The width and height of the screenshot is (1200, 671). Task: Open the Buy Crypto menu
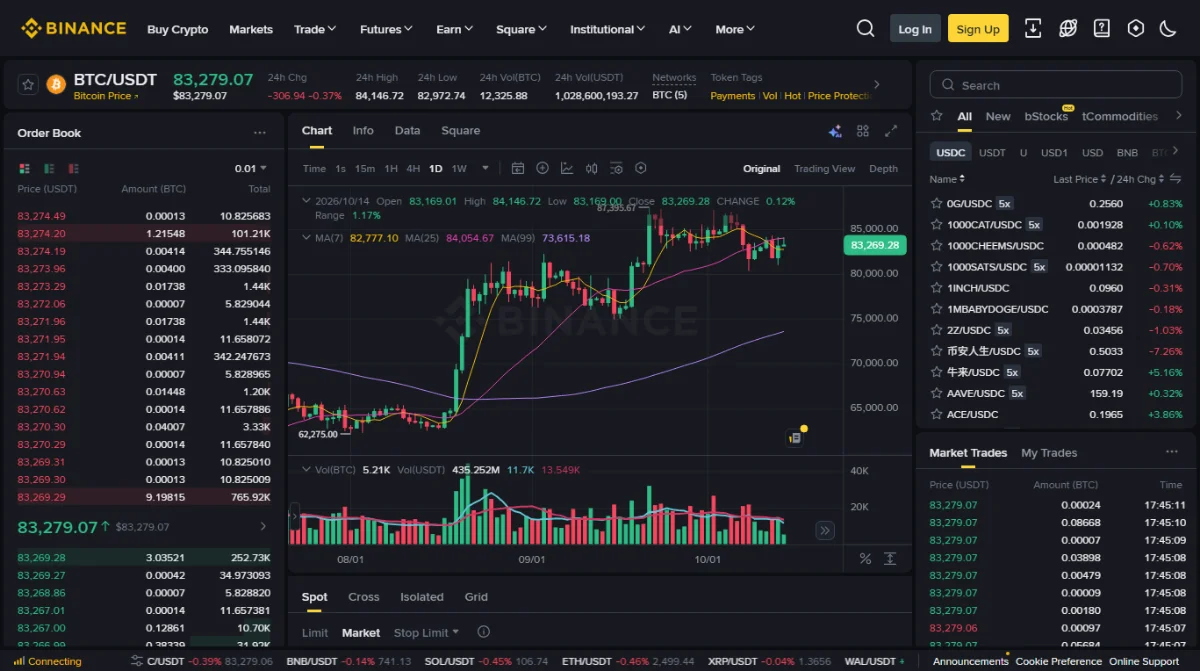pos(178,29)
